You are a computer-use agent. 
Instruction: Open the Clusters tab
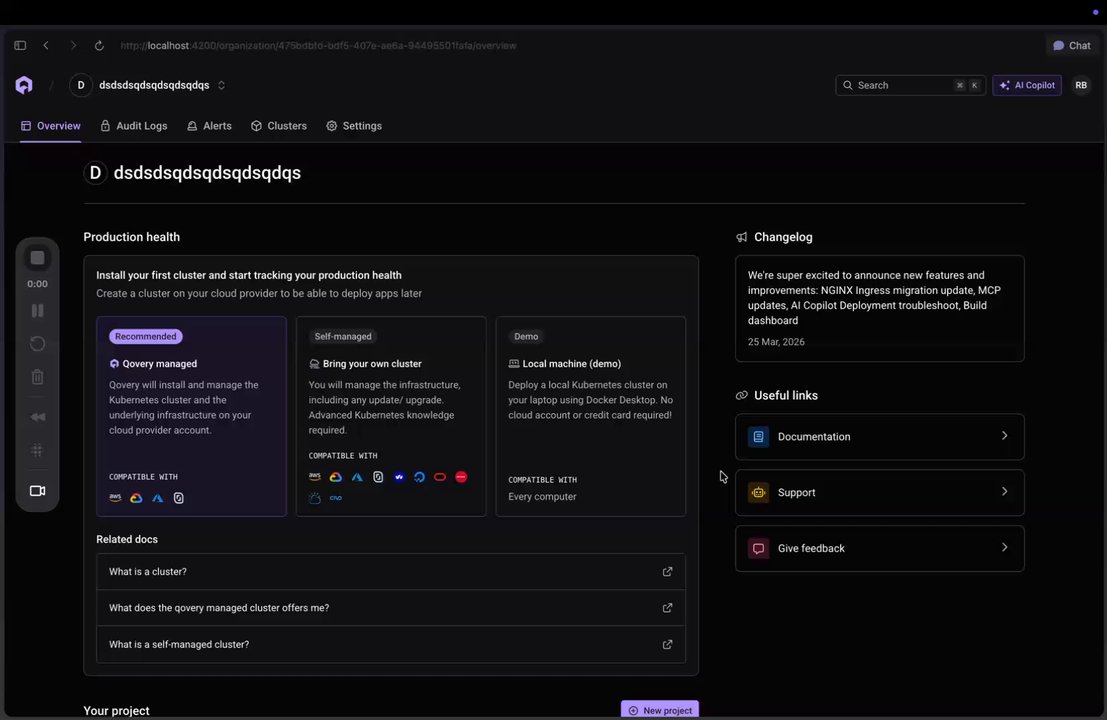278,126
